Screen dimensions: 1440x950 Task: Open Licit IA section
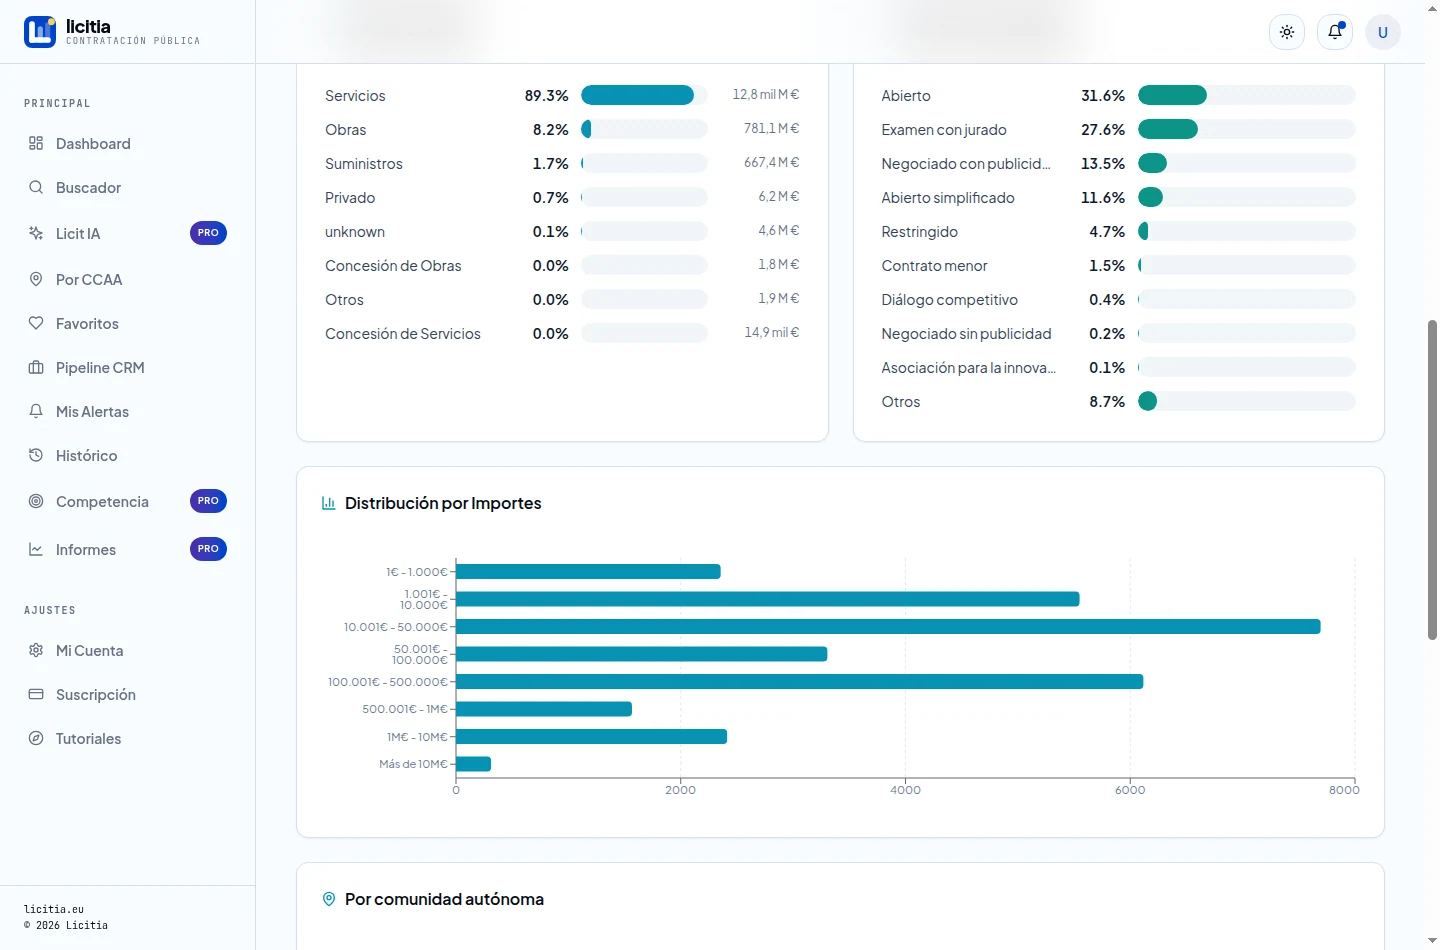click(128, 233)
